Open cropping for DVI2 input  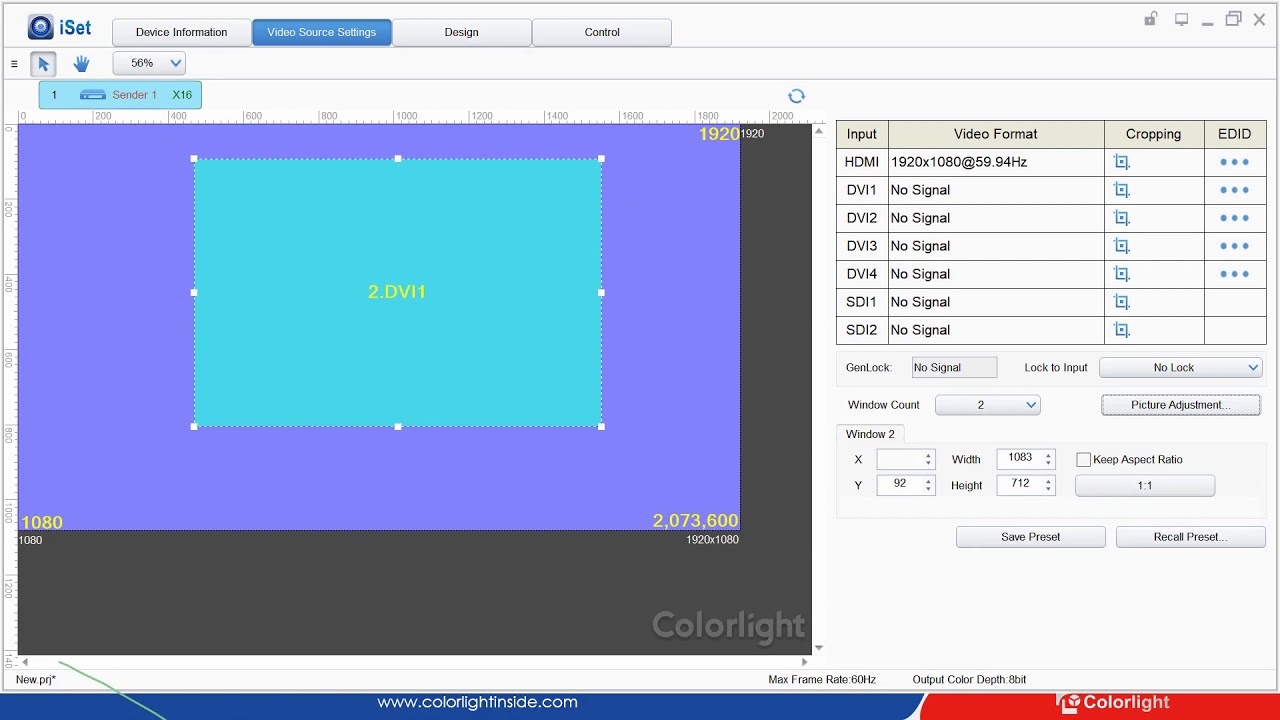point(1121,218)
